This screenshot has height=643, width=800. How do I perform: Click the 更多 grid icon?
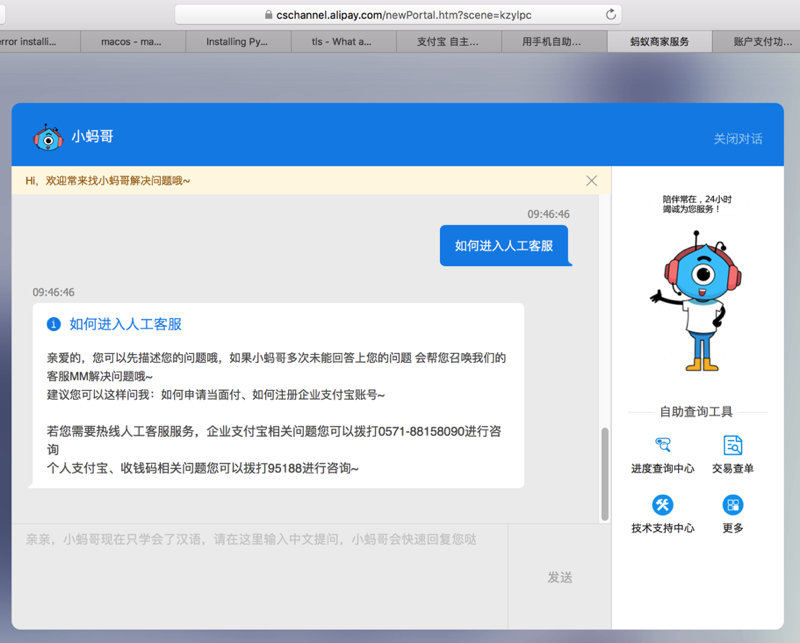pyautogui.click(x=733, y=505)
